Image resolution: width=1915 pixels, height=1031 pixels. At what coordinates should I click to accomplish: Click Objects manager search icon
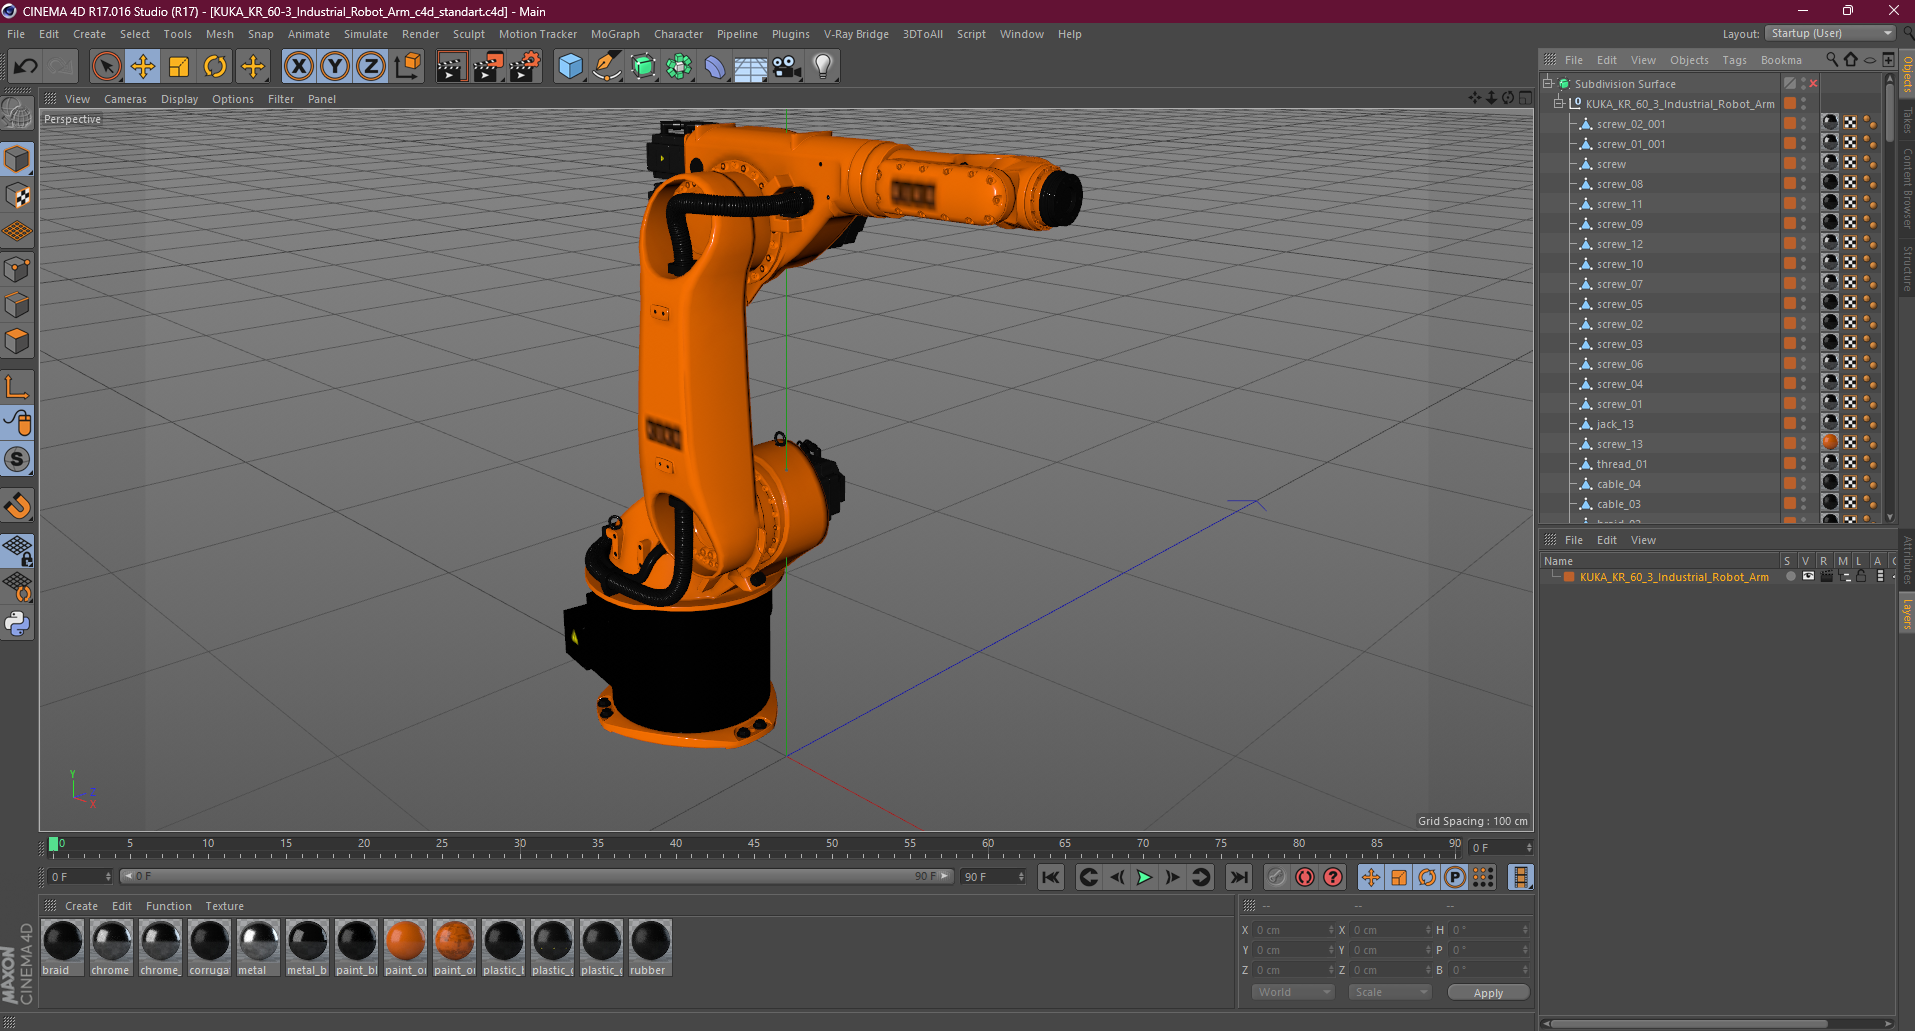pyautogui.click(x=1832, y=60)
